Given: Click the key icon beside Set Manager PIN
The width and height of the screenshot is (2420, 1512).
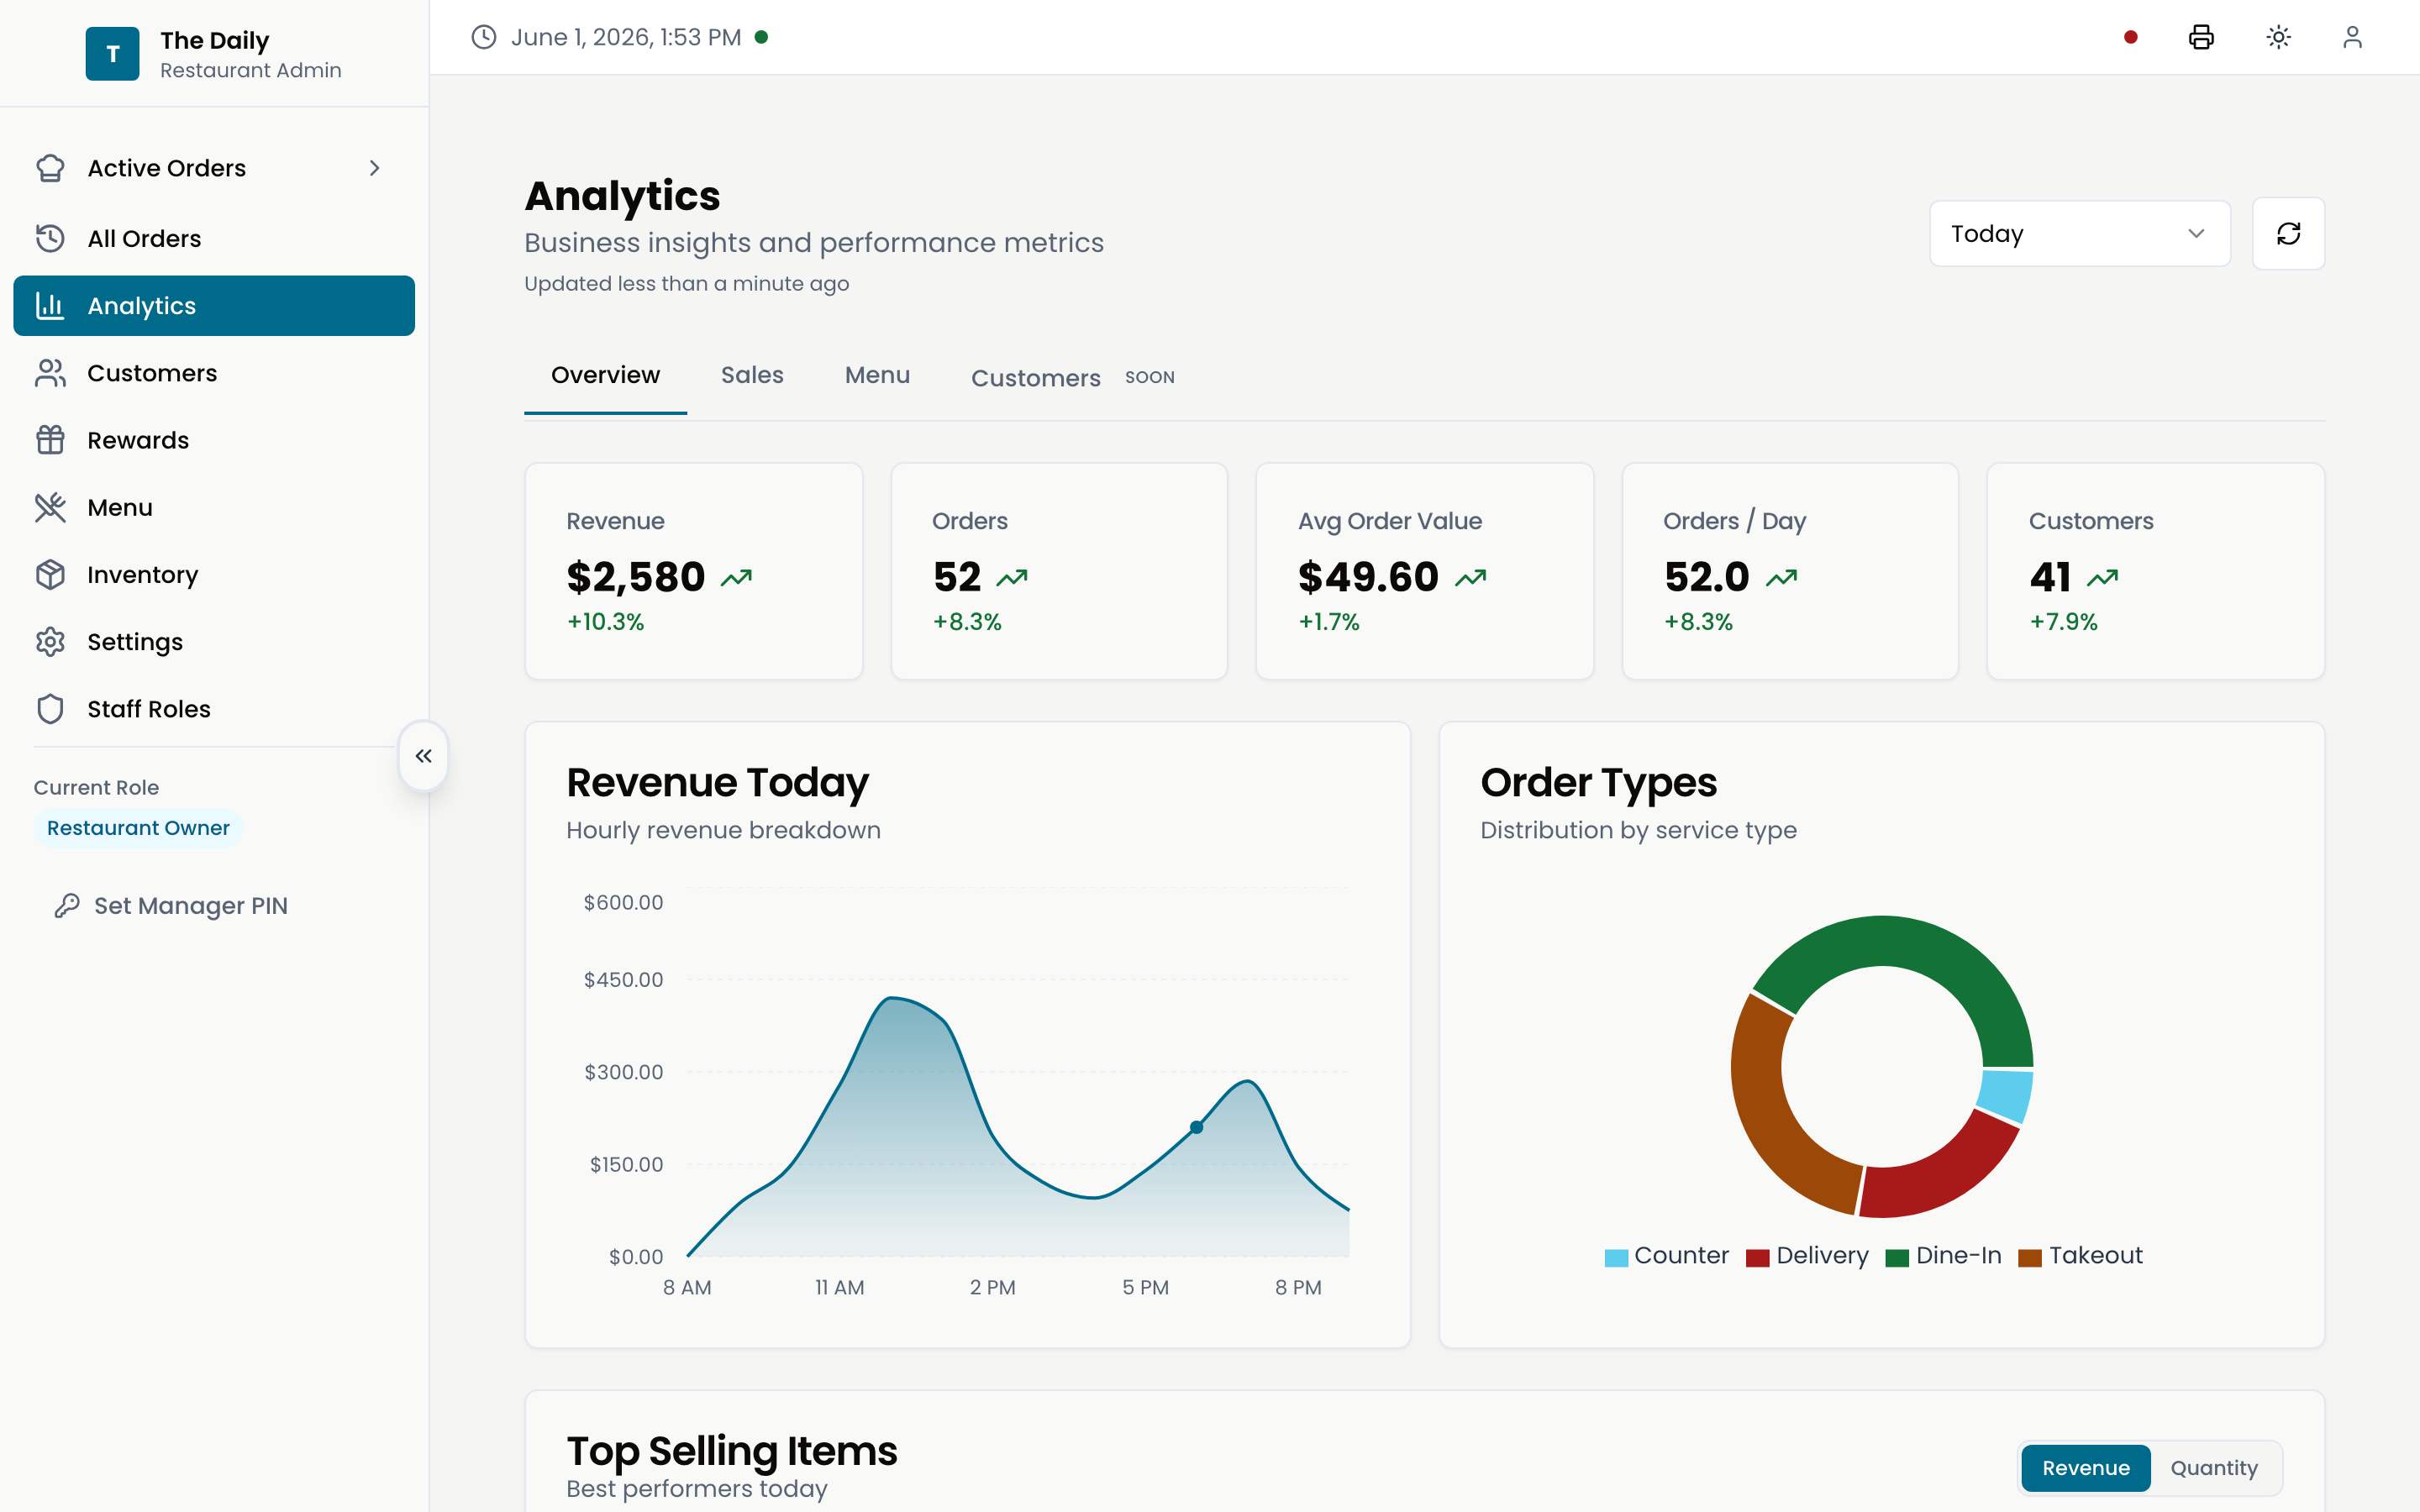Looking at the screenshot, I should point(67,905).
